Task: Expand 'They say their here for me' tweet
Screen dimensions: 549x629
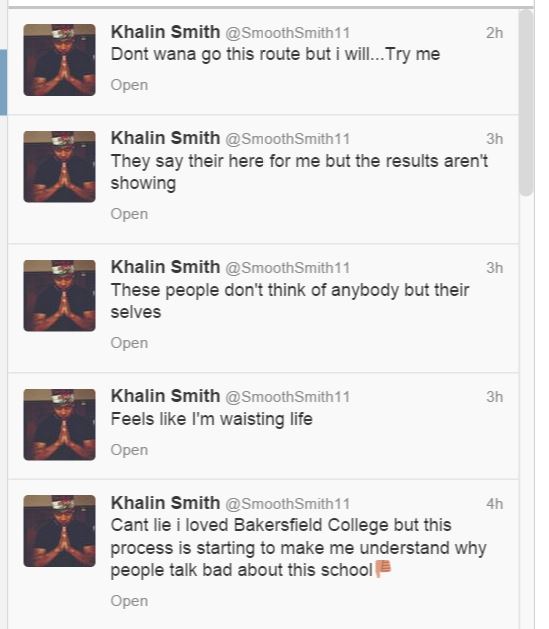Action: (x=129, y=214)
